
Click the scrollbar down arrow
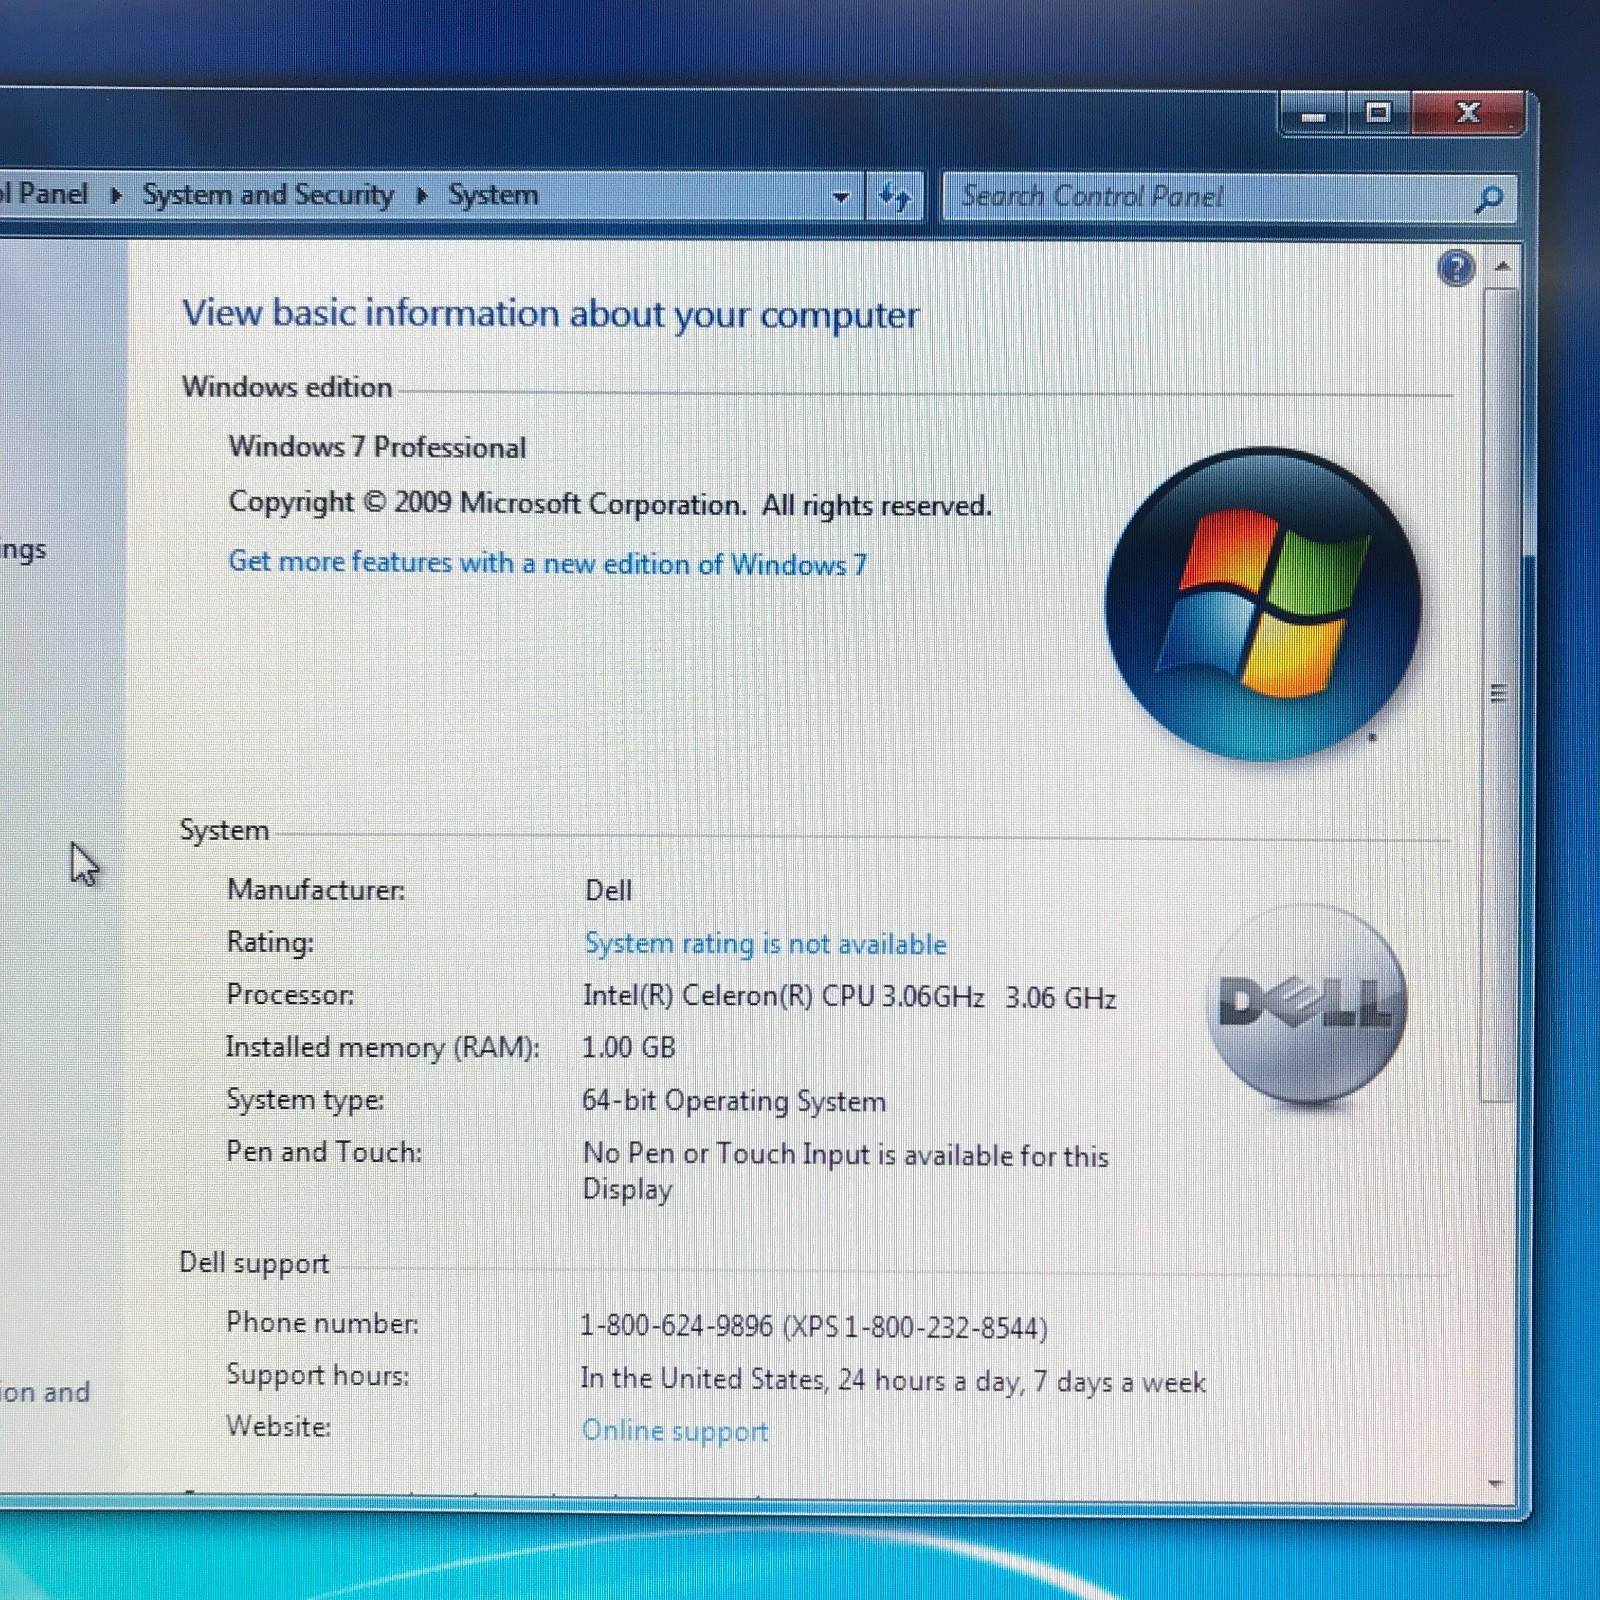point(1496,1484)
